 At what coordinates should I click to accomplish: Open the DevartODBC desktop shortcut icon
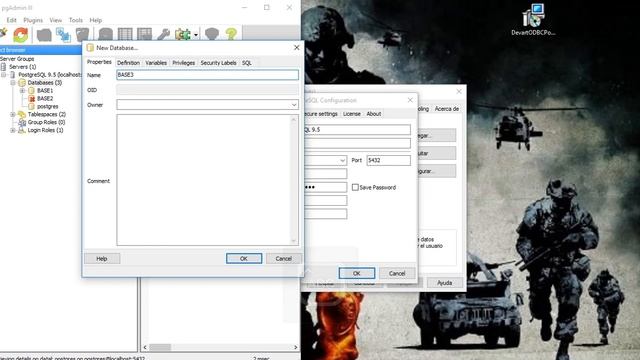coord(533,16)
